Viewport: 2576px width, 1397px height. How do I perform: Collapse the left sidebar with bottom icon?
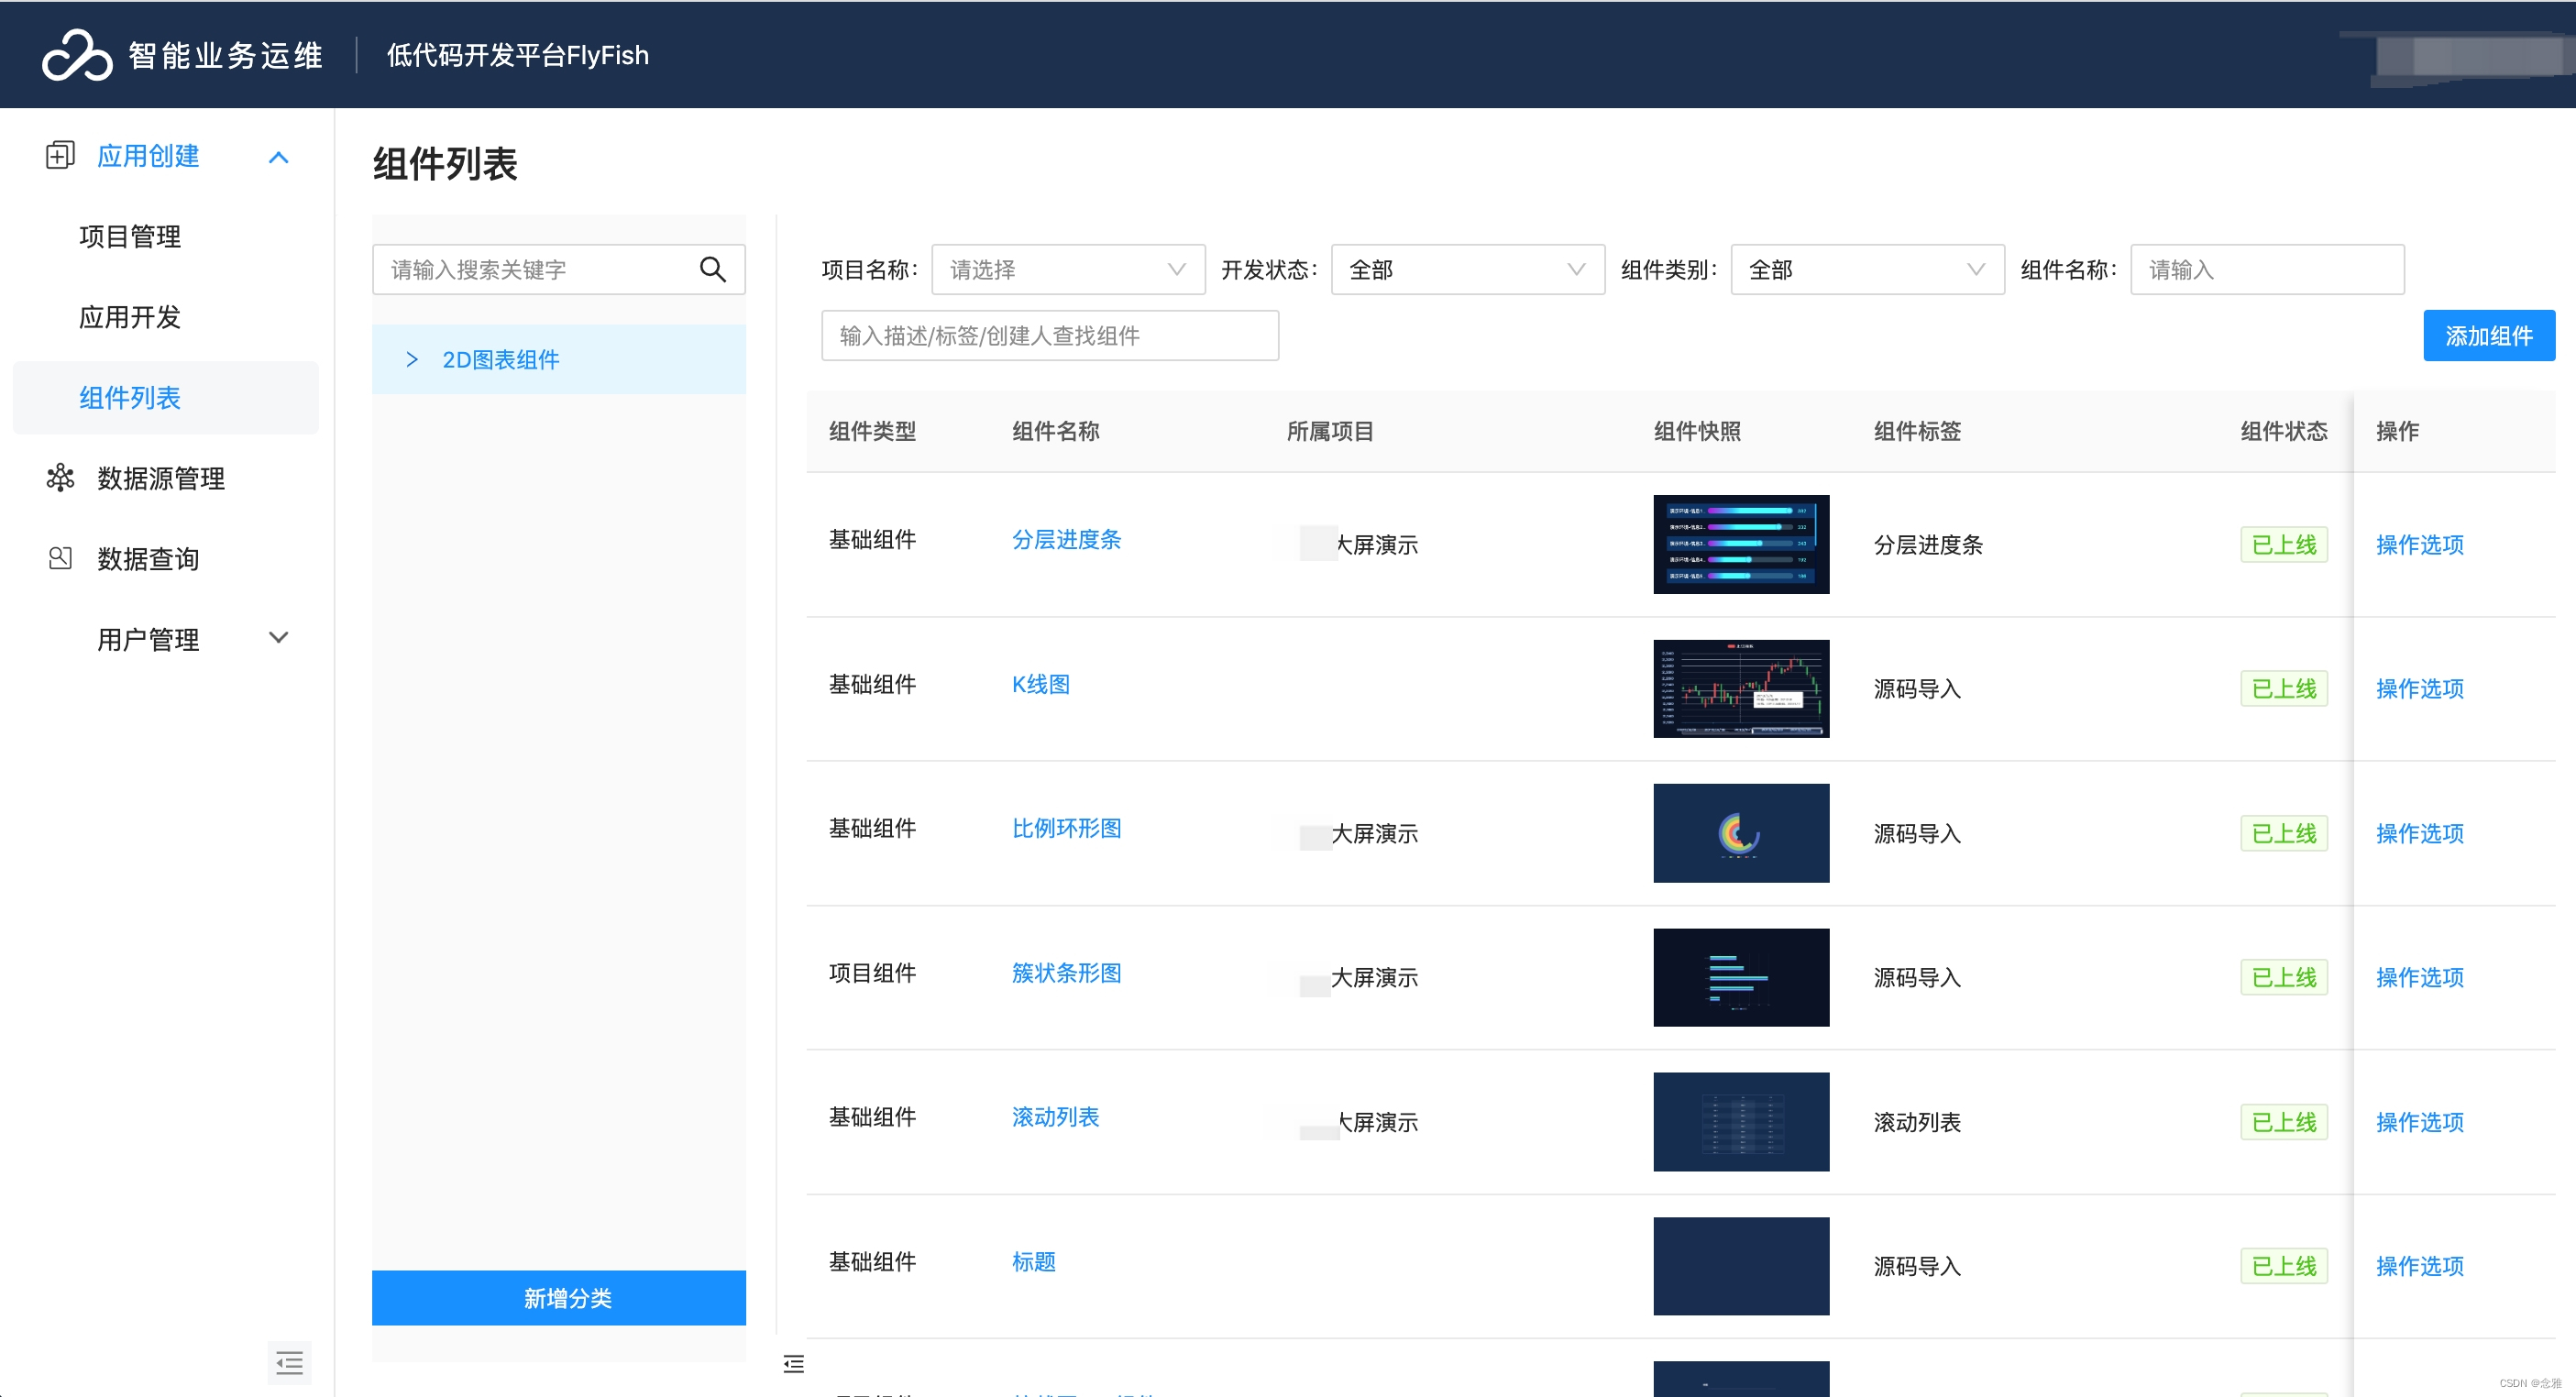(x=289, y=1363)
